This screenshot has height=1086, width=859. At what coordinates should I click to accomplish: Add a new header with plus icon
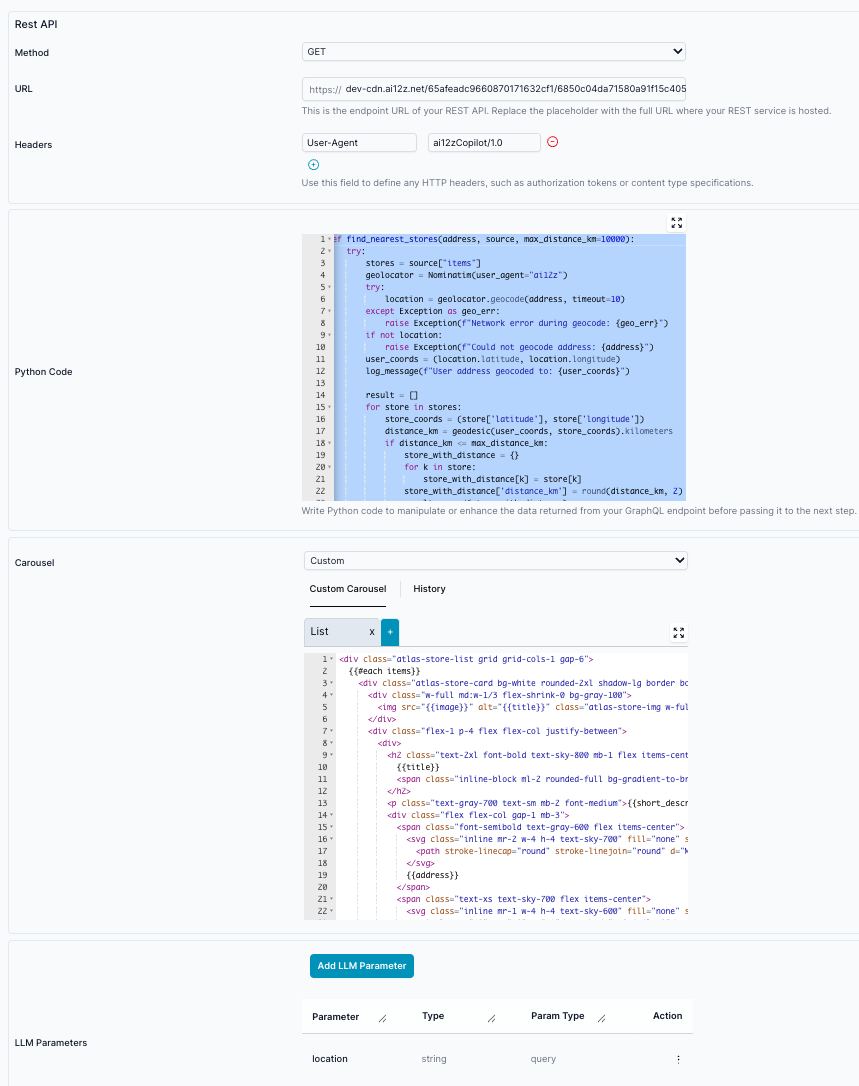(313, 164)
